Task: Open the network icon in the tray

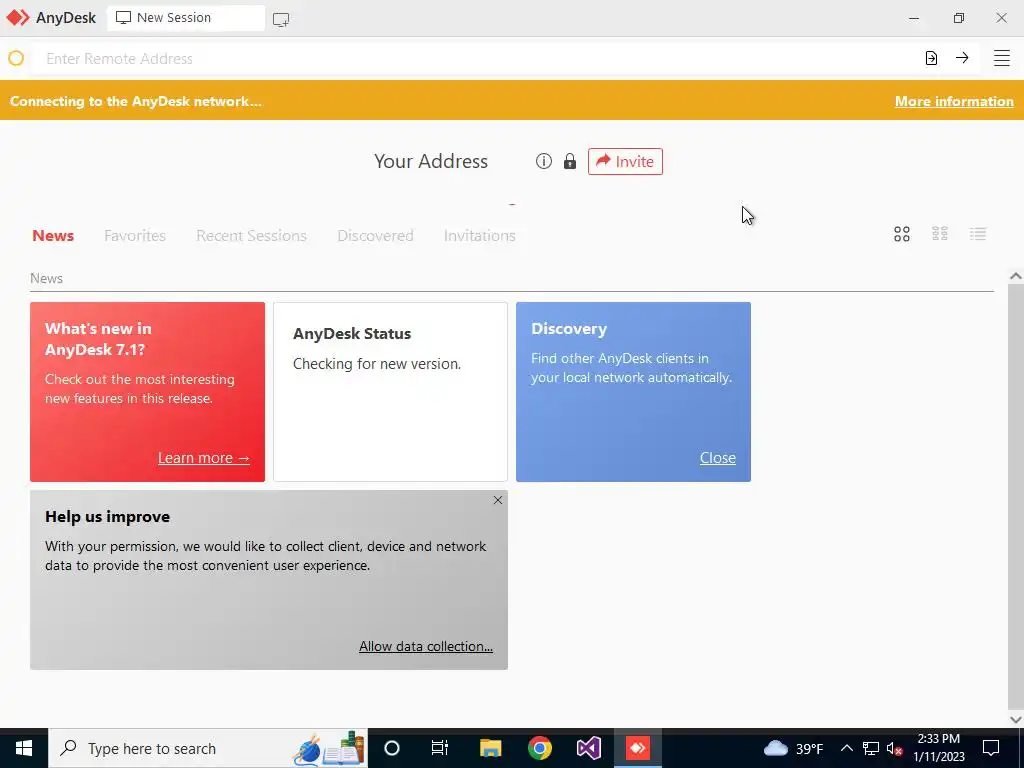Action: pos(871,748)
